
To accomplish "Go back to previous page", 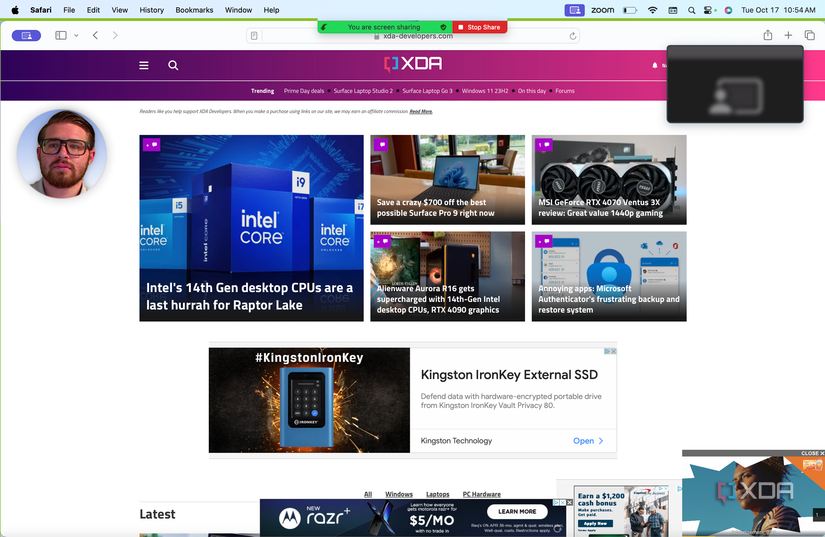I will click(95, 35).
